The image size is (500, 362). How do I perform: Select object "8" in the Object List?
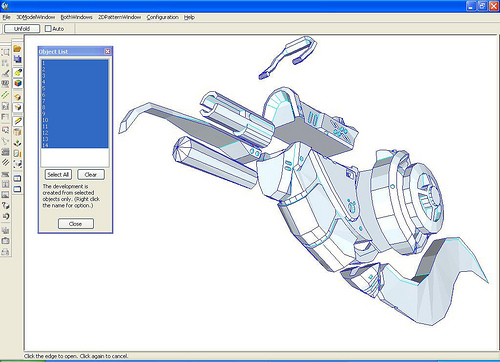point(75,107)
